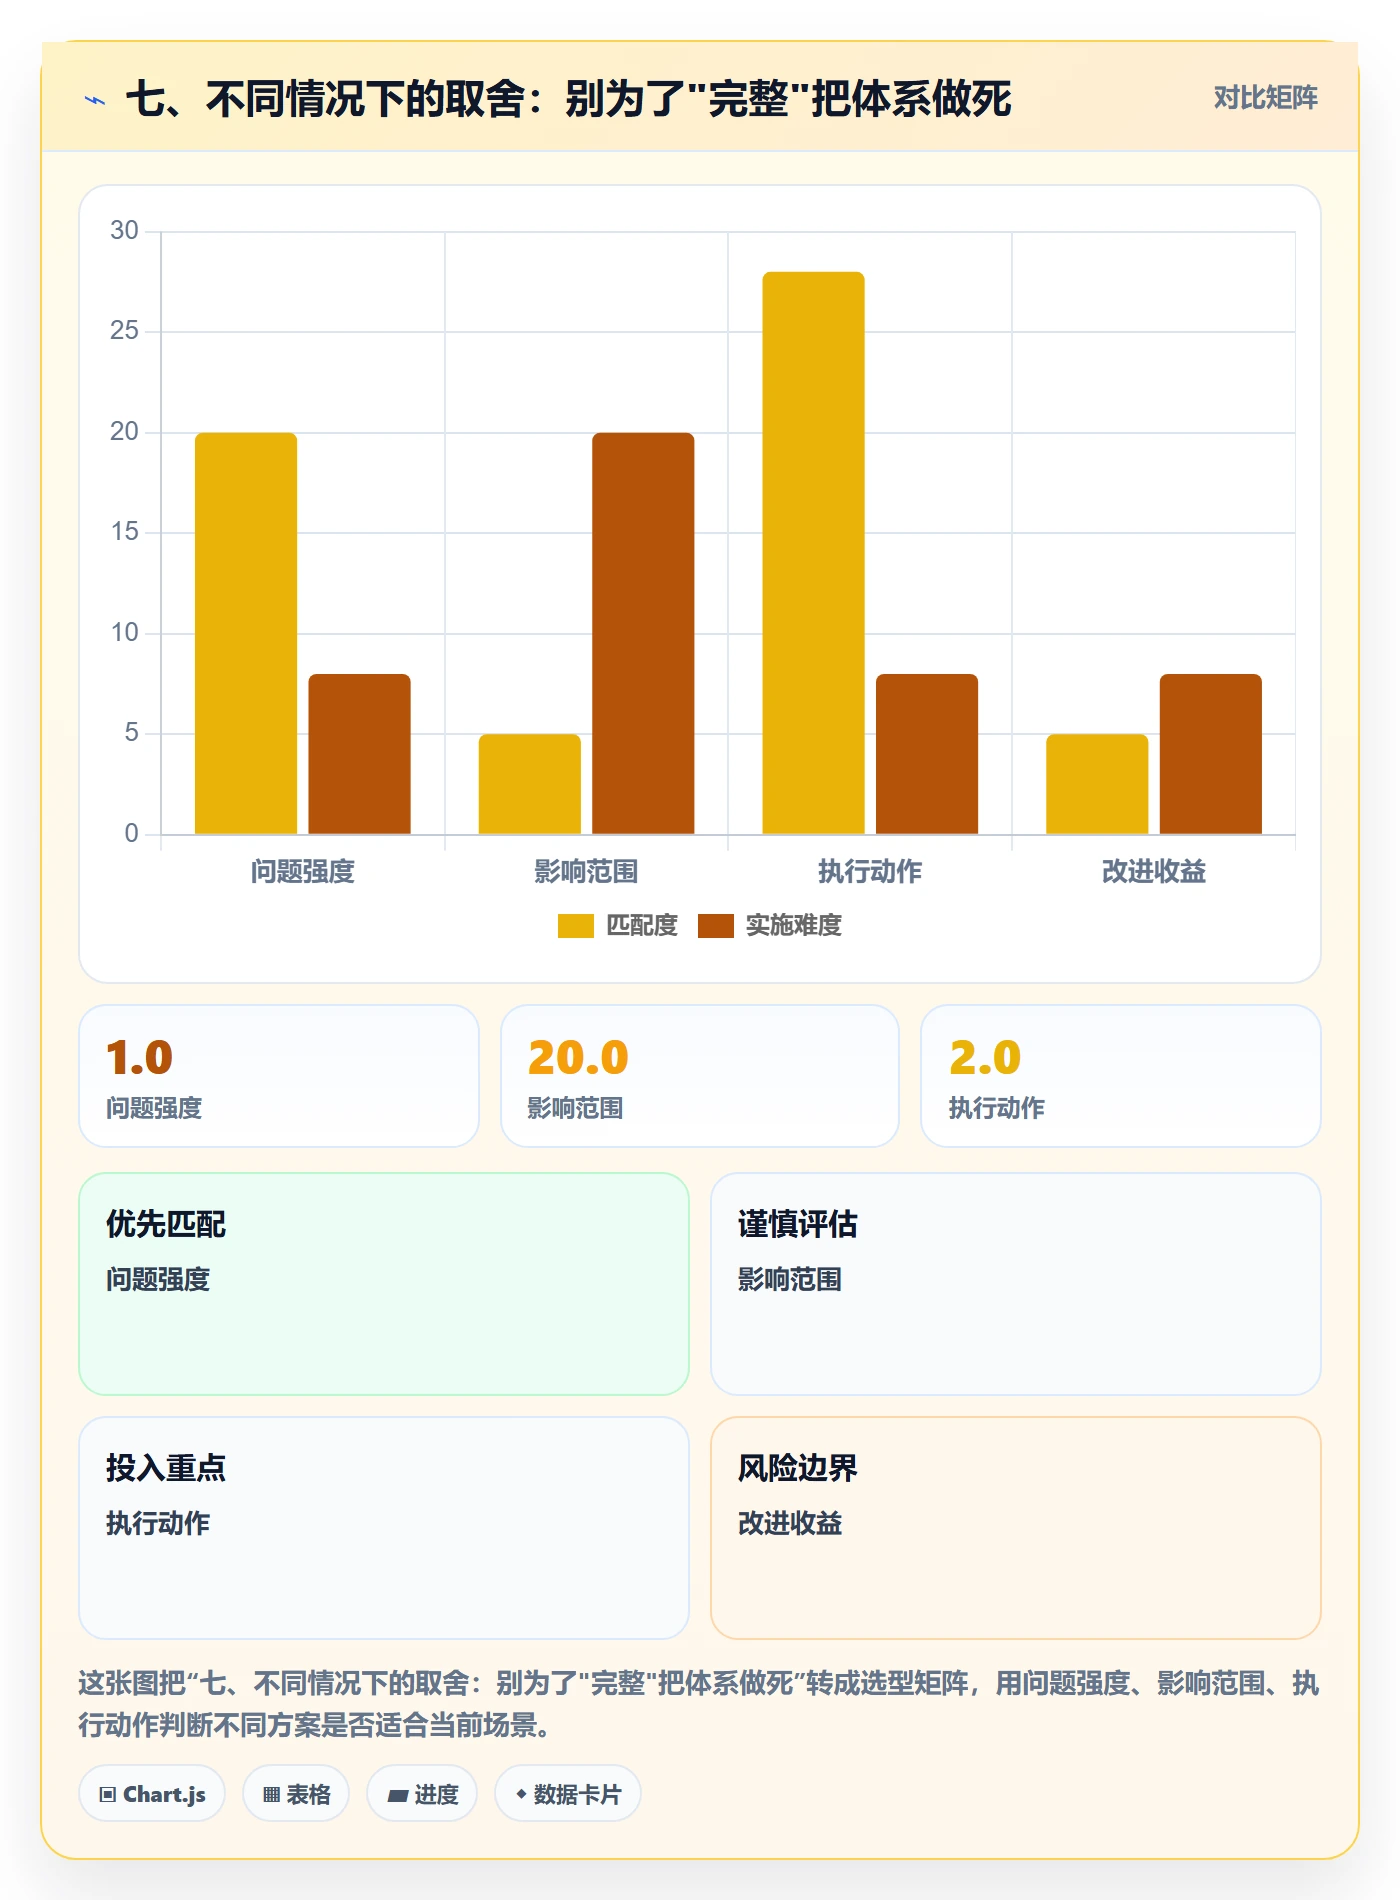Select the 优先匹配 green card
Image resolution: width=1400 pixels, height=1900 pixels.
[384, 1284]
